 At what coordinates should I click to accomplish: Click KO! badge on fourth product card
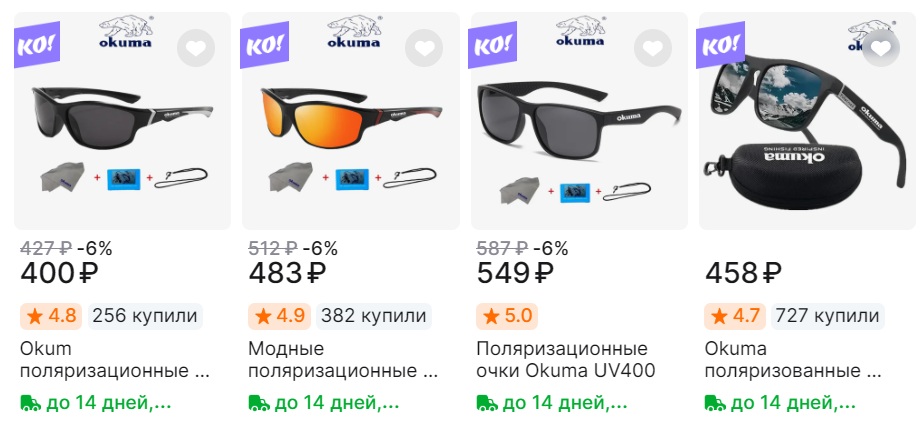[x=721, y=45]
